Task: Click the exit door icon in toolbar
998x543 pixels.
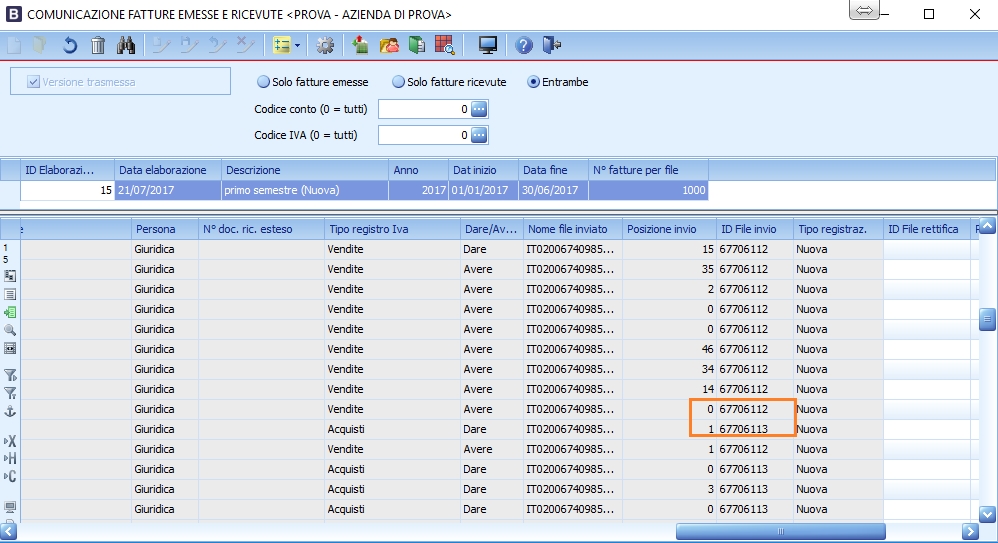Action: (x=551, y=45)
